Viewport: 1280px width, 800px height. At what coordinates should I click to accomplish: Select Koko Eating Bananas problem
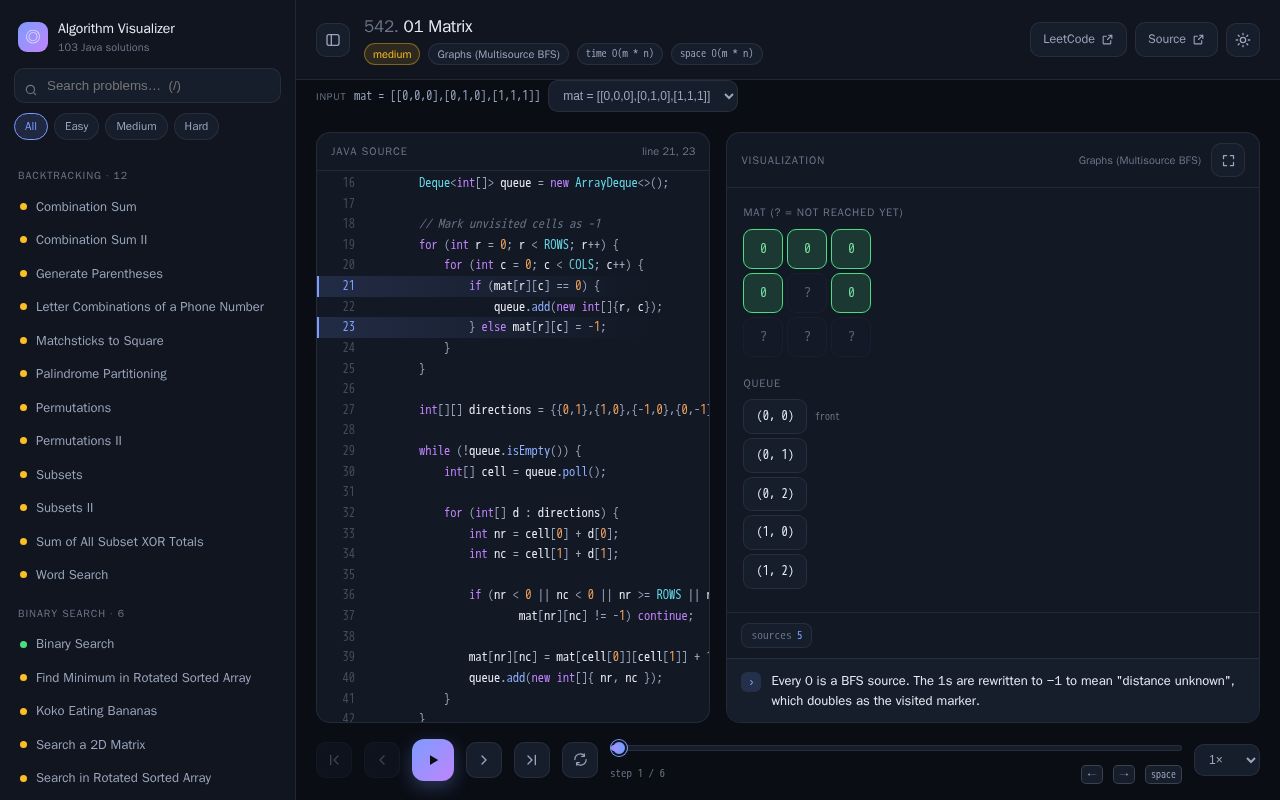click(x=148, y=711)
